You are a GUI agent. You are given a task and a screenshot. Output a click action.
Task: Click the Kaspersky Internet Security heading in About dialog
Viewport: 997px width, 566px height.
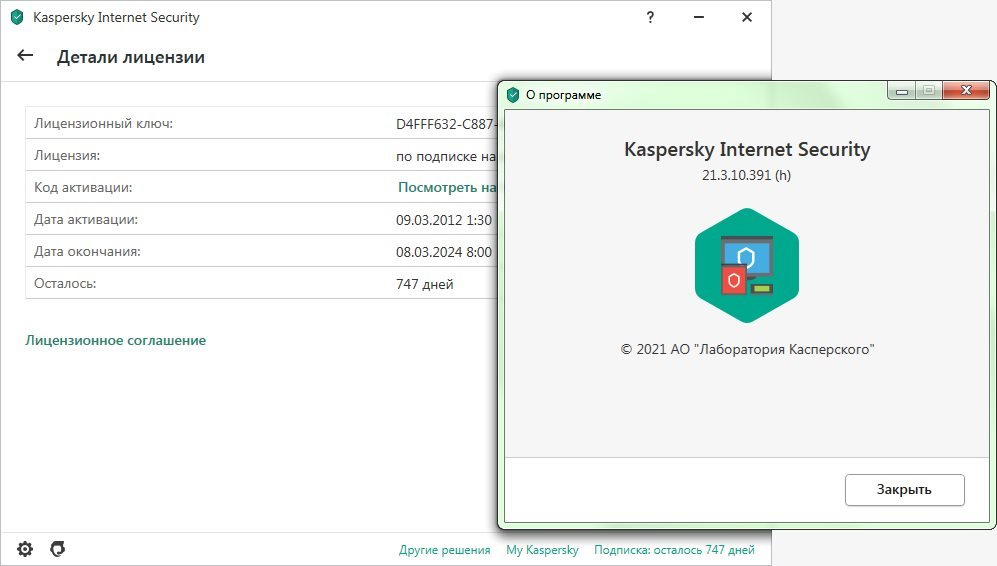click(747, 149)
